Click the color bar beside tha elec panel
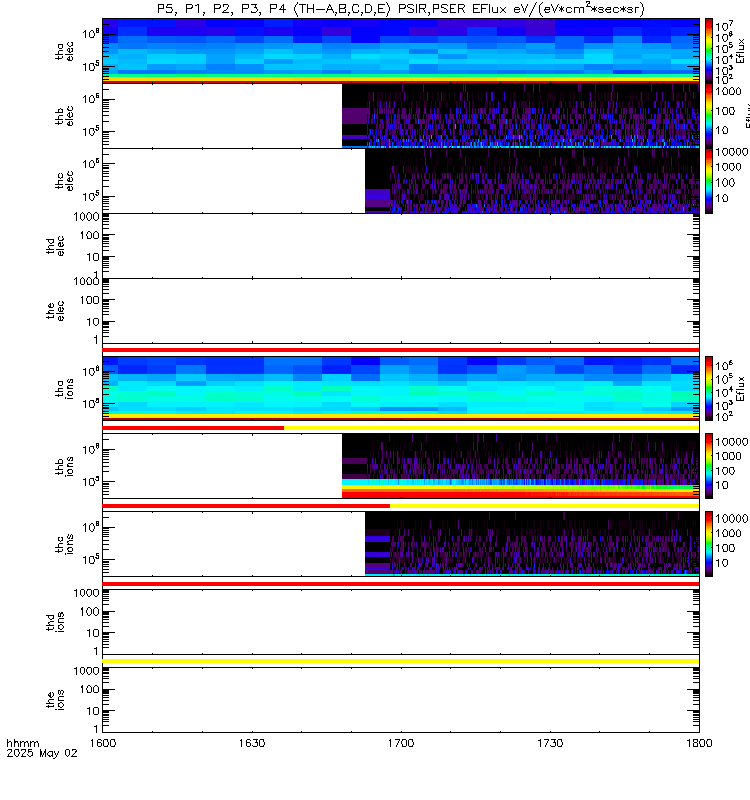Viewport: 750px width, 800px height. 709,51
